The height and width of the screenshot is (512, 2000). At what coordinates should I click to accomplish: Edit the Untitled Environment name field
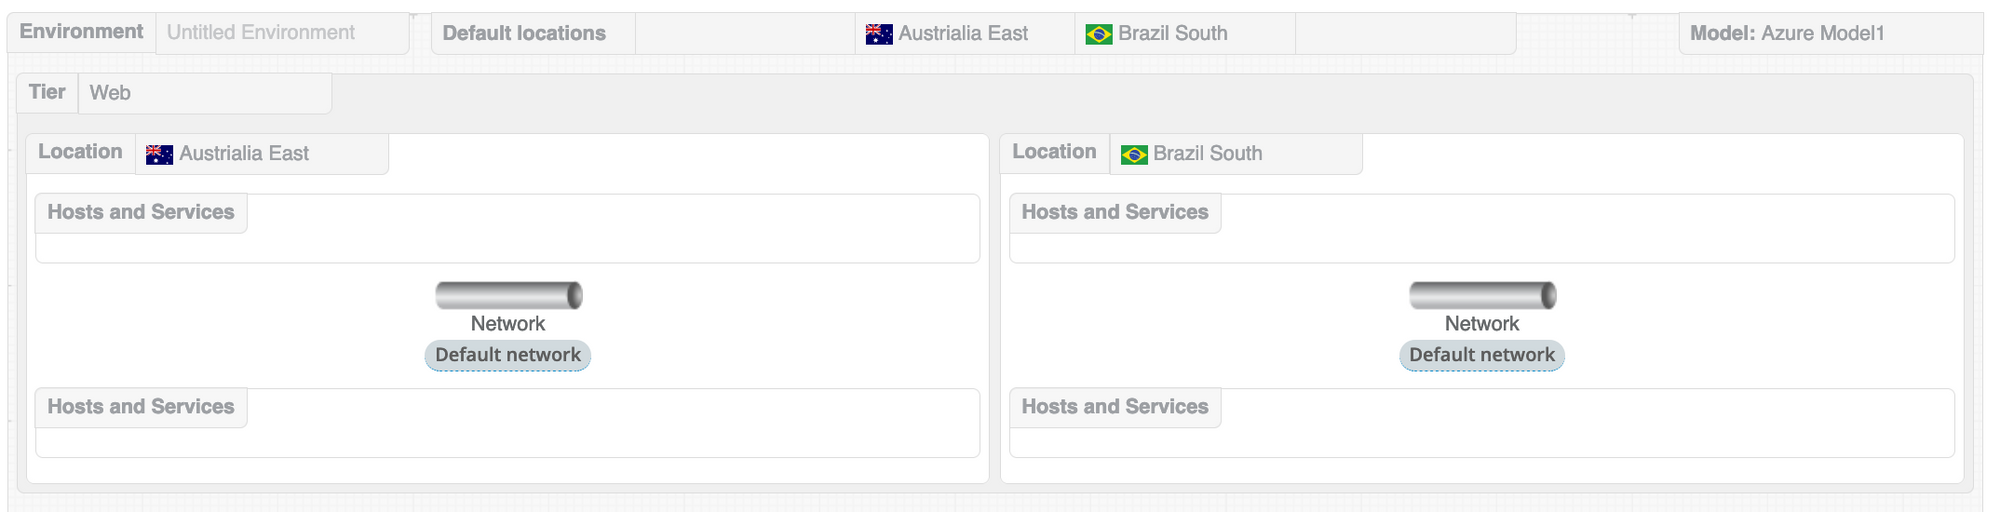pyautogui.click(x=282, y=33)
